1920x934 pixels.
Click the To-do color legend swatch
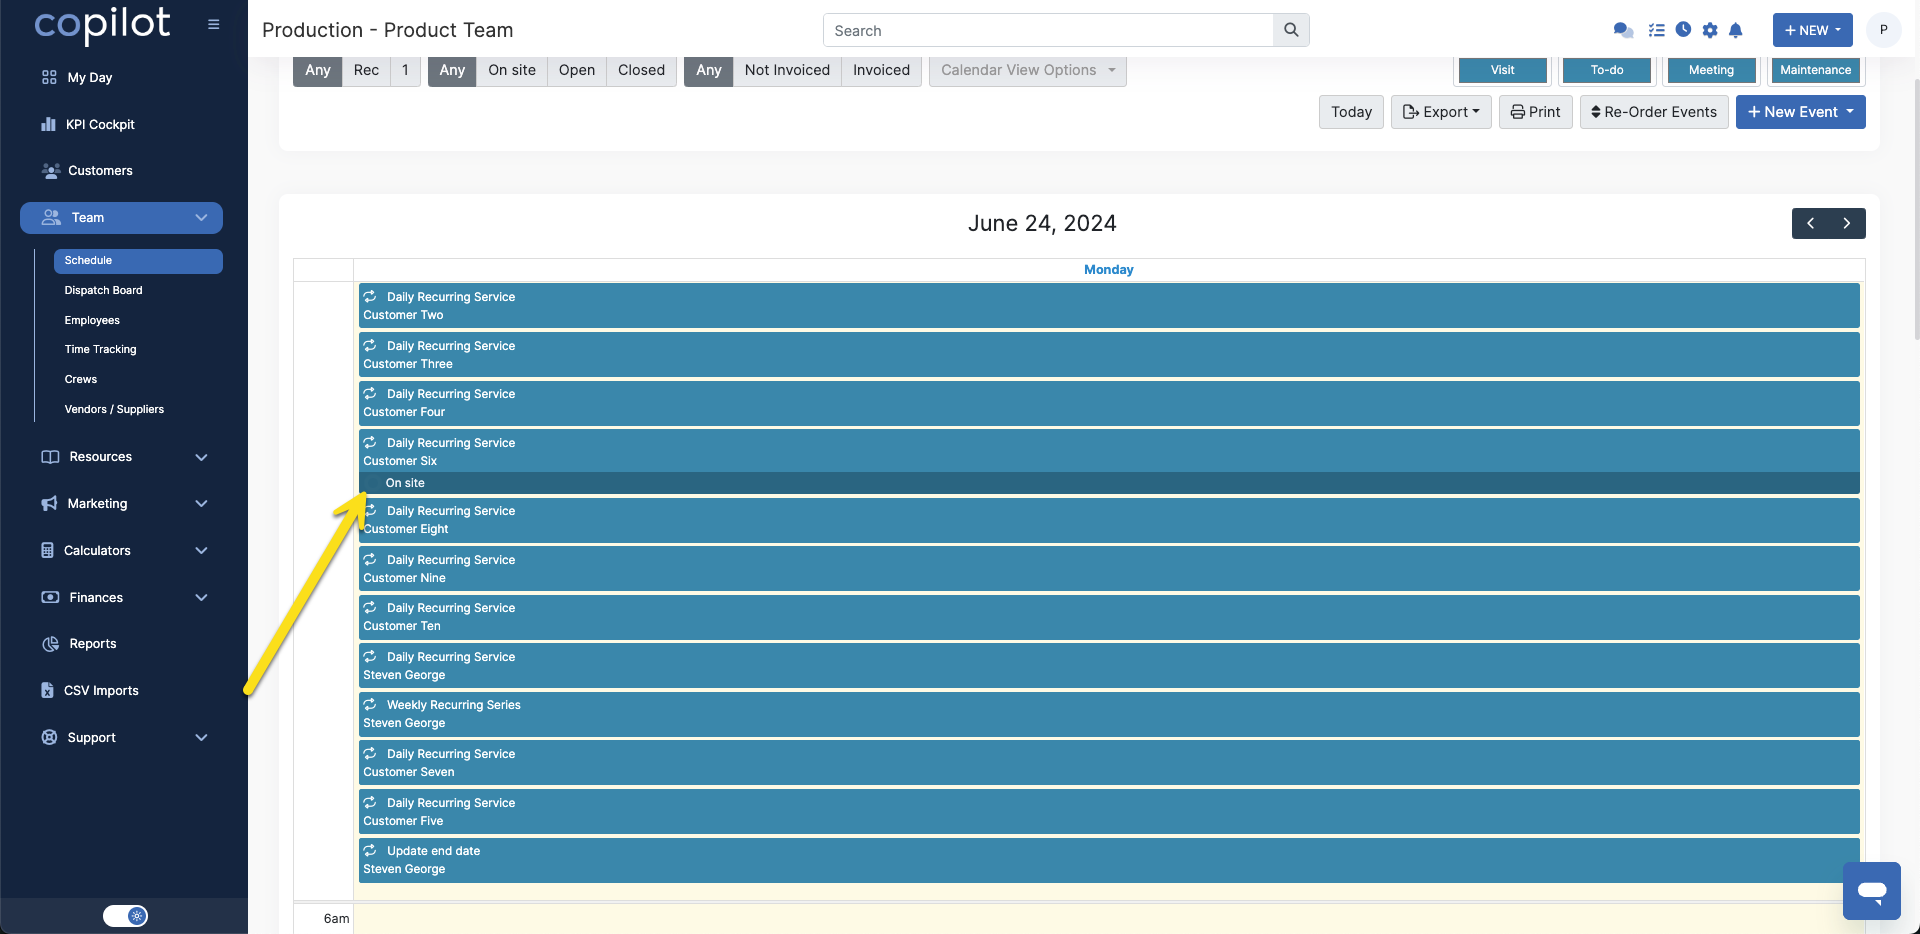click(x=1607, y=70)
